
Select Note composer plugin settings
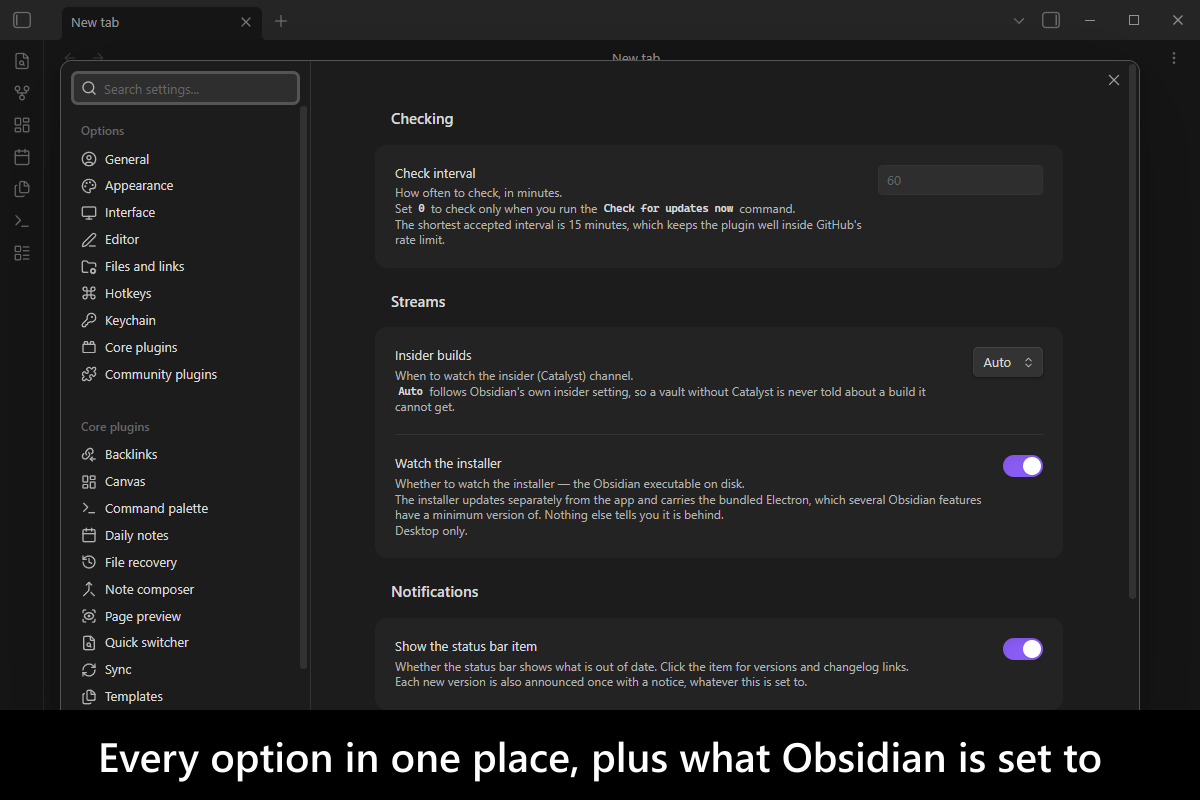pos(185,590)
